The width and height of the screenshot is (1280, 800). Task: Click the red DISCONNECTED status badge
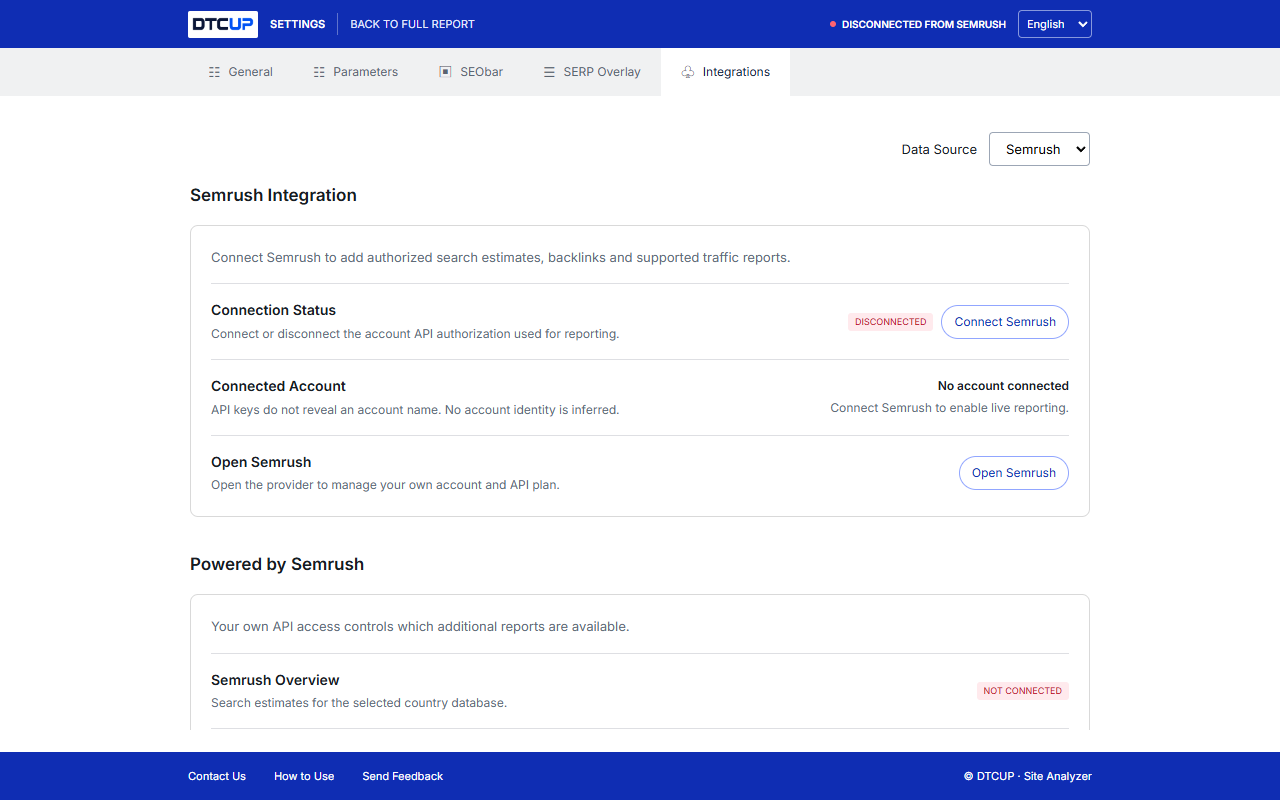pos(891,322)
